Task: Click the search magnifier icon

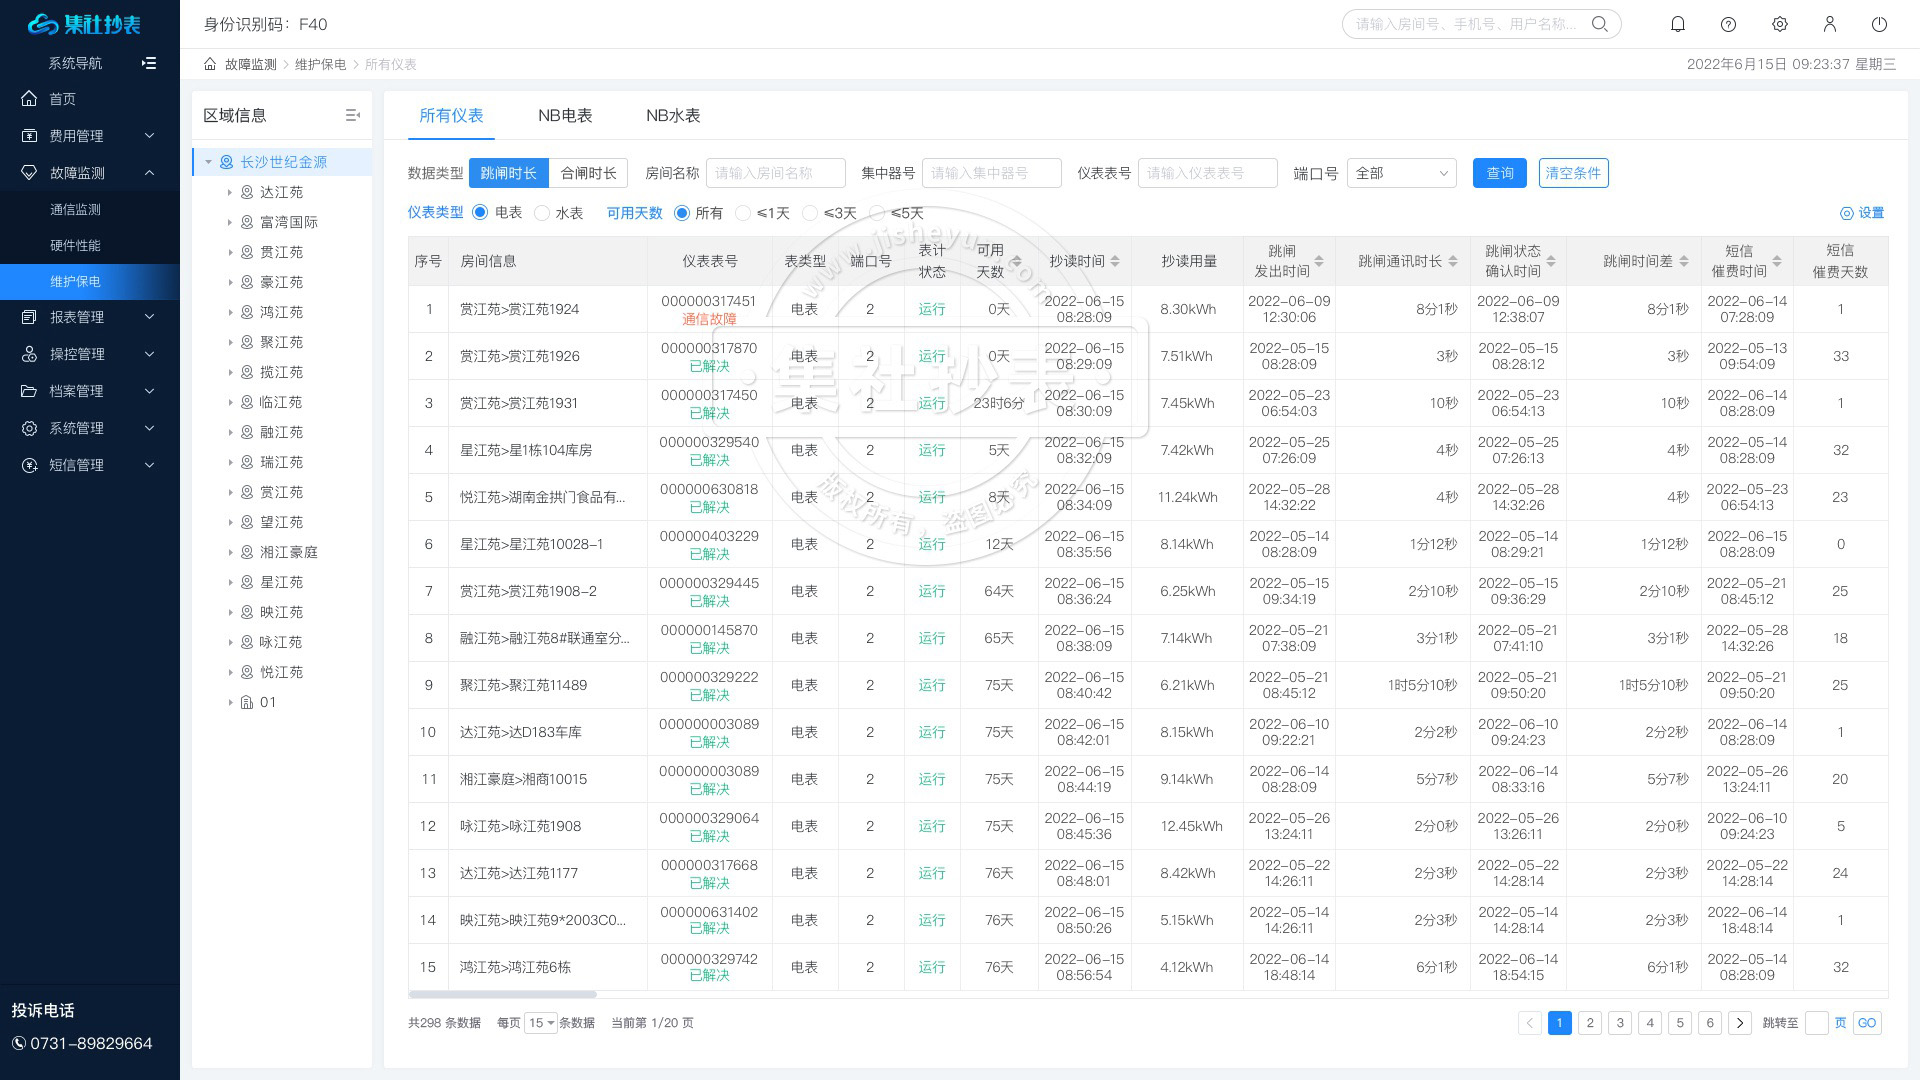Action: point(1600,24)
